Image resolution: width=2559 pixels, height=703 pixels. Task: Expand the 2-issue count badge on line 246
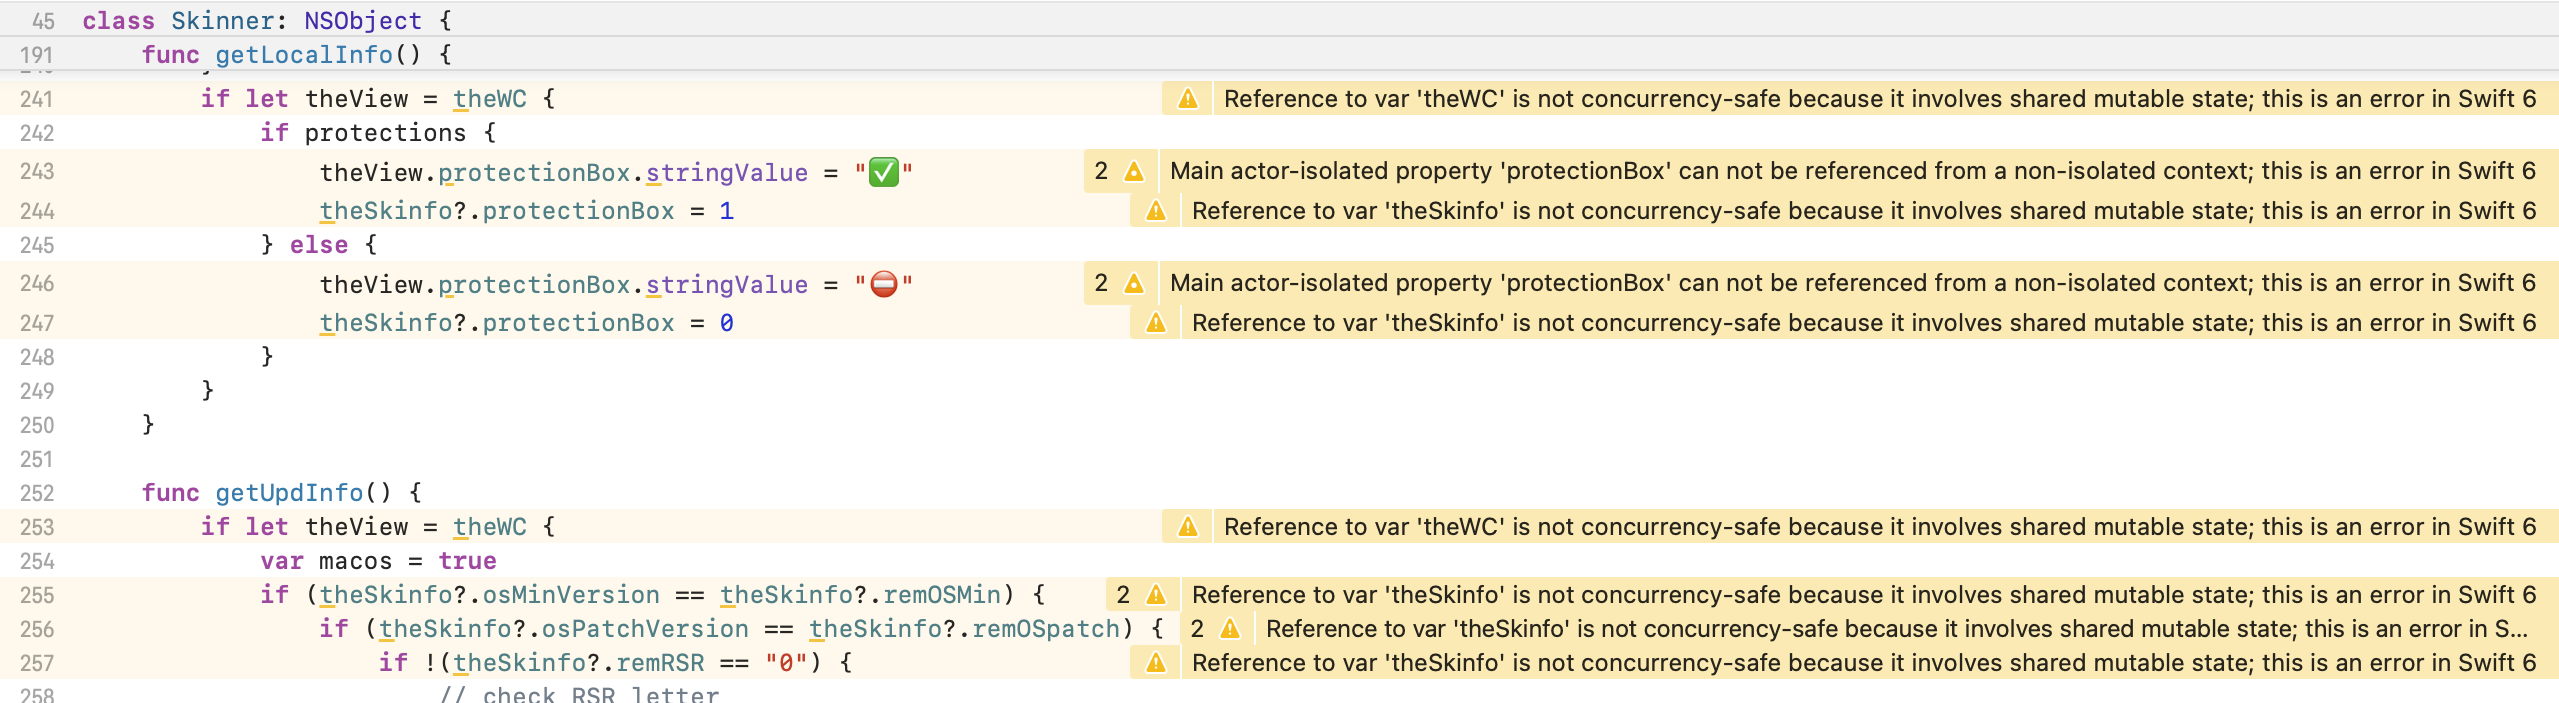click(1101, 283)
